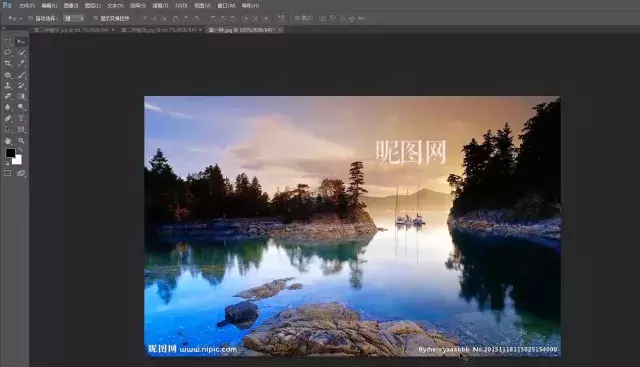Open the auto-select group/layer dropdown
This screenshot has height=367, width=640.
coord(74,18)
